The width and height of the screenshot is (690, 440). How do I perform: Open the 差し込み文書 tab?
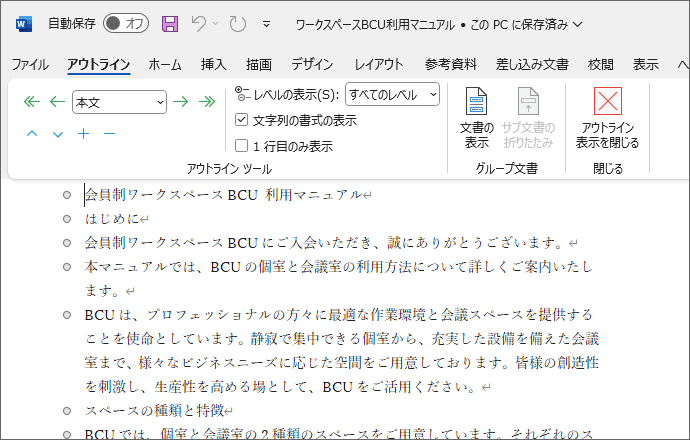point(532,65)
